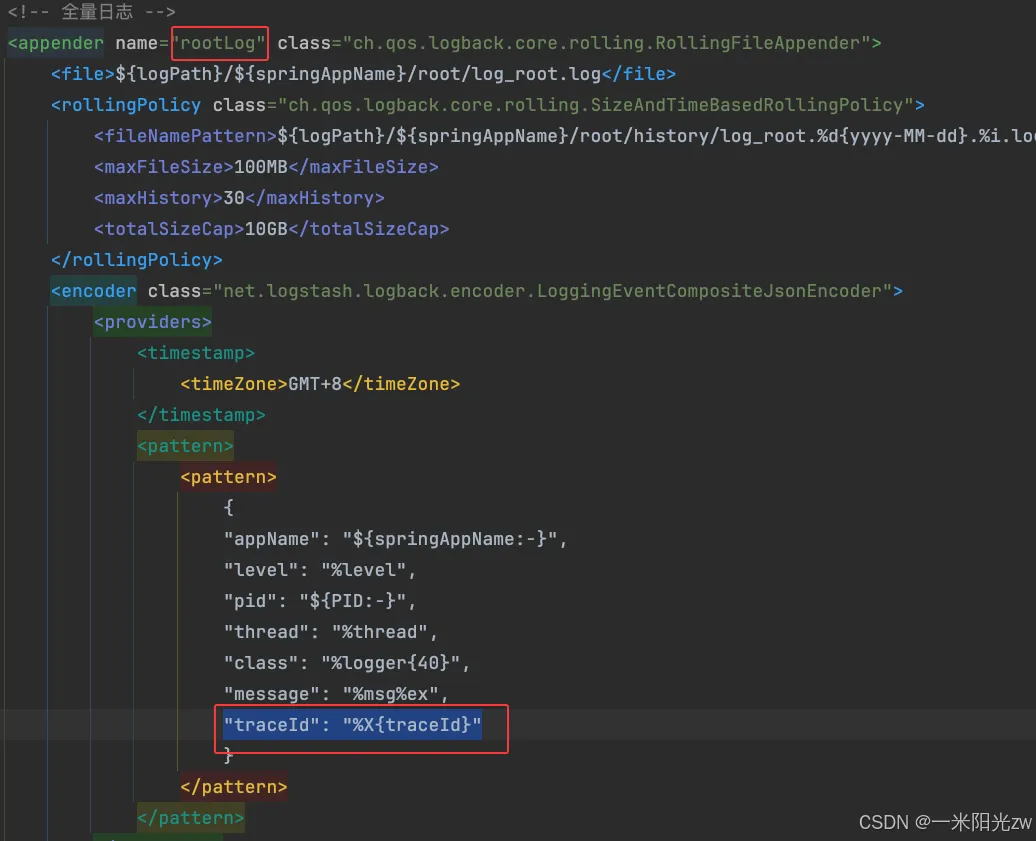
Task: Click the <providers> tag
Action: (152, 322)
